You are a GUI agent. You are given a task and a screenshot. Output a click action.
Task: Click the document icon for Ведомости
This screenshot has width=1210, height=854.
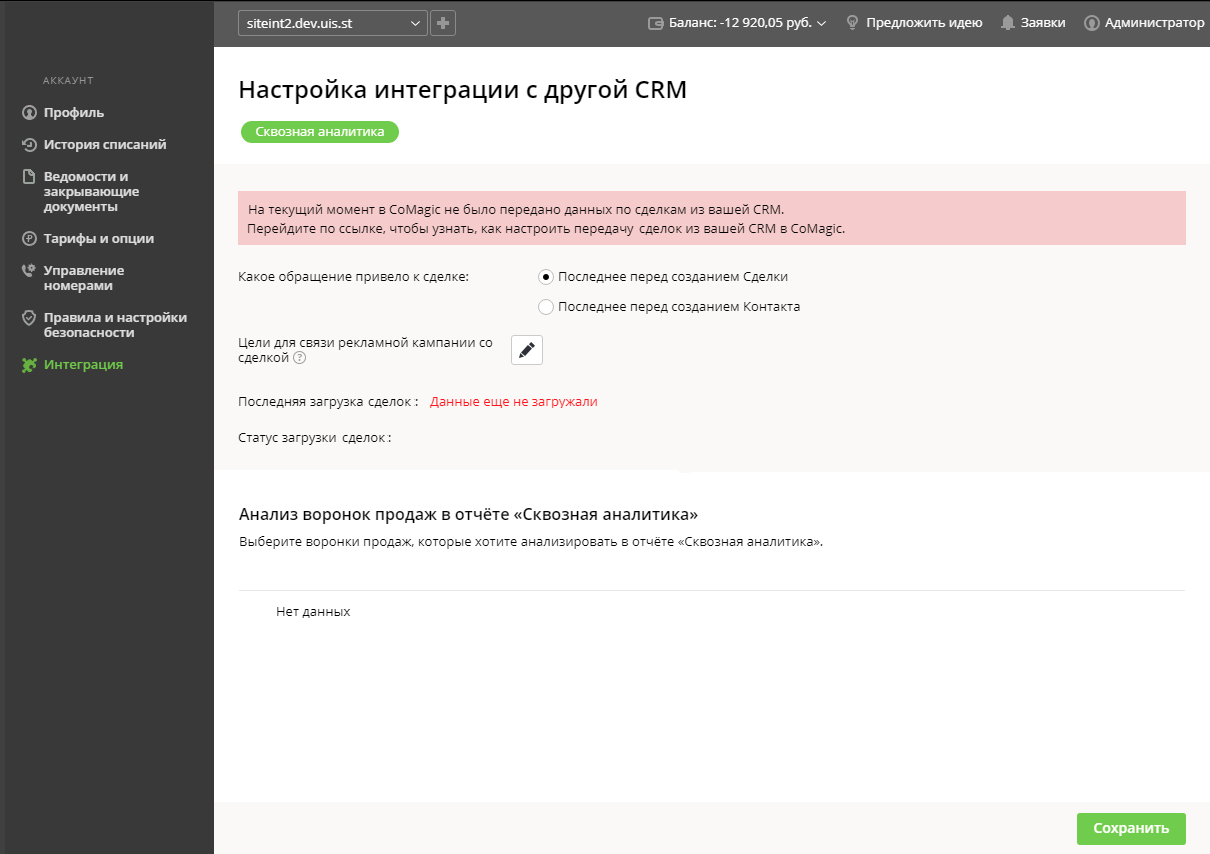tap(29, 177)
